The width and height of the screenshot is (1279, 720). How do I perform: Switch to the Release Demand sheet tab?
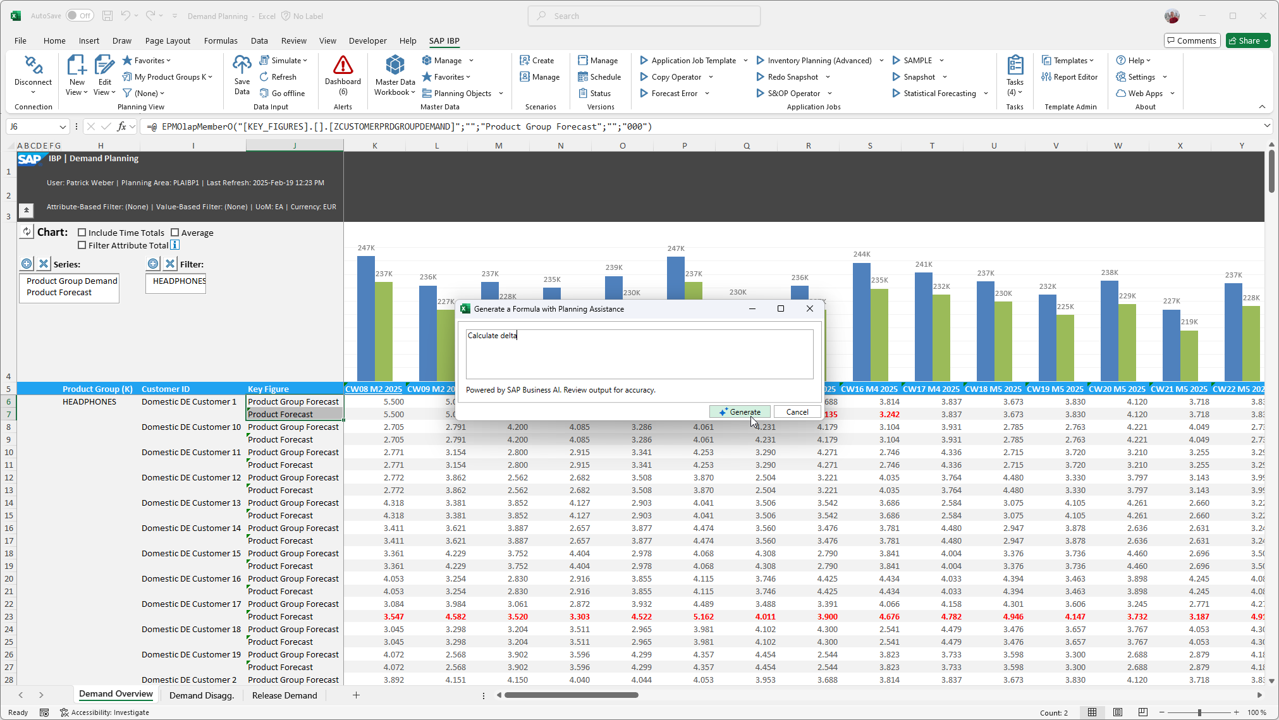[x=284, y=695]
